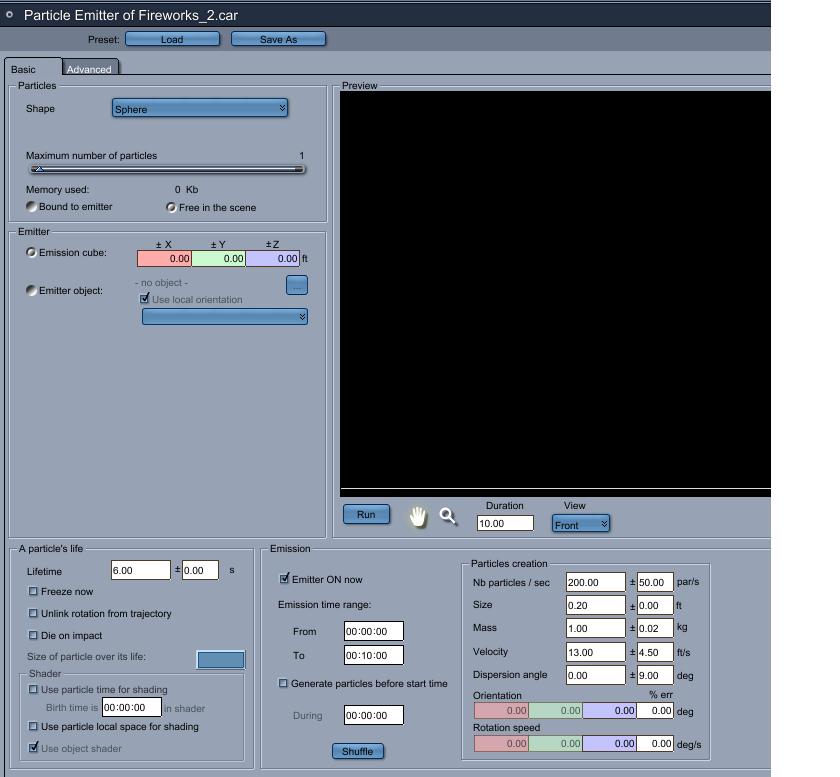Screen dimensions: 840x777
Task: Click the During time field
Action: click(373, 715)
